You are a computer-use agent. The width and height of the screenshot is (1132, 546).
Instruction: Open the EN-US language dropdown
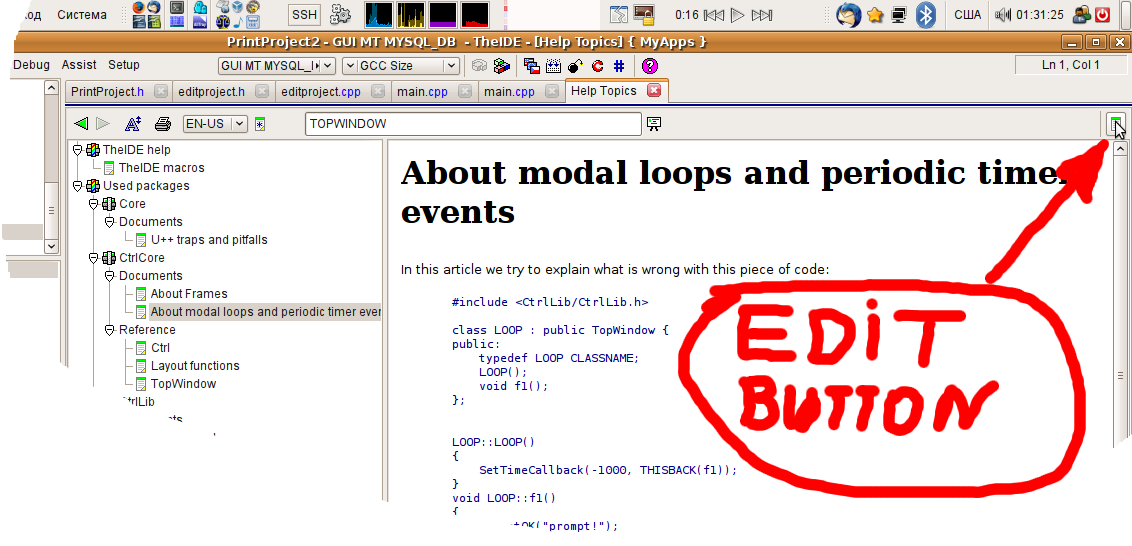[239, 124]
